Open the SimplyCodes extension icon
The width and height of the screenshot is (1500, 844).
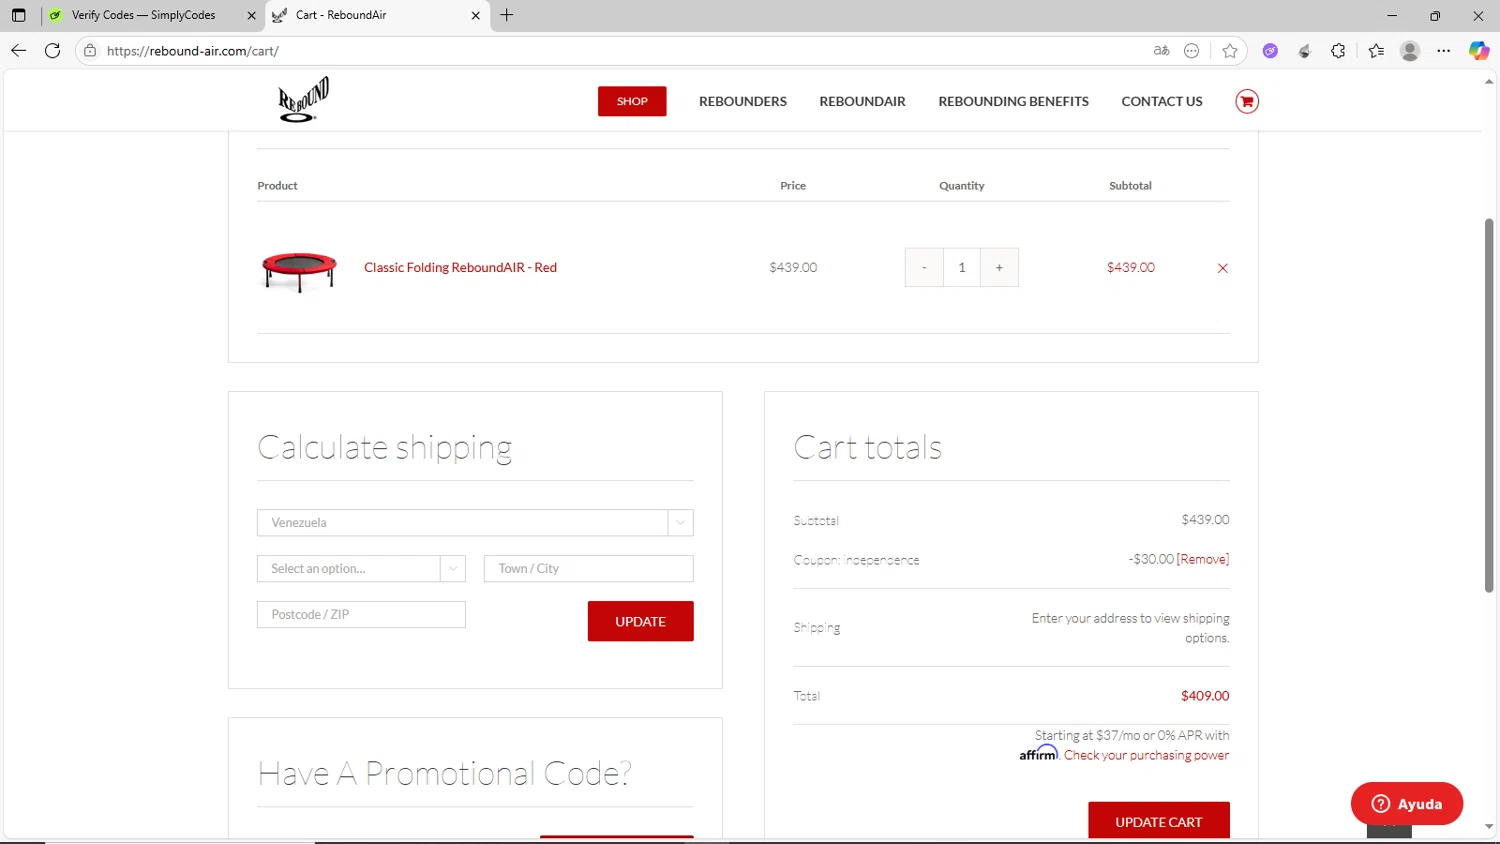1304,51
